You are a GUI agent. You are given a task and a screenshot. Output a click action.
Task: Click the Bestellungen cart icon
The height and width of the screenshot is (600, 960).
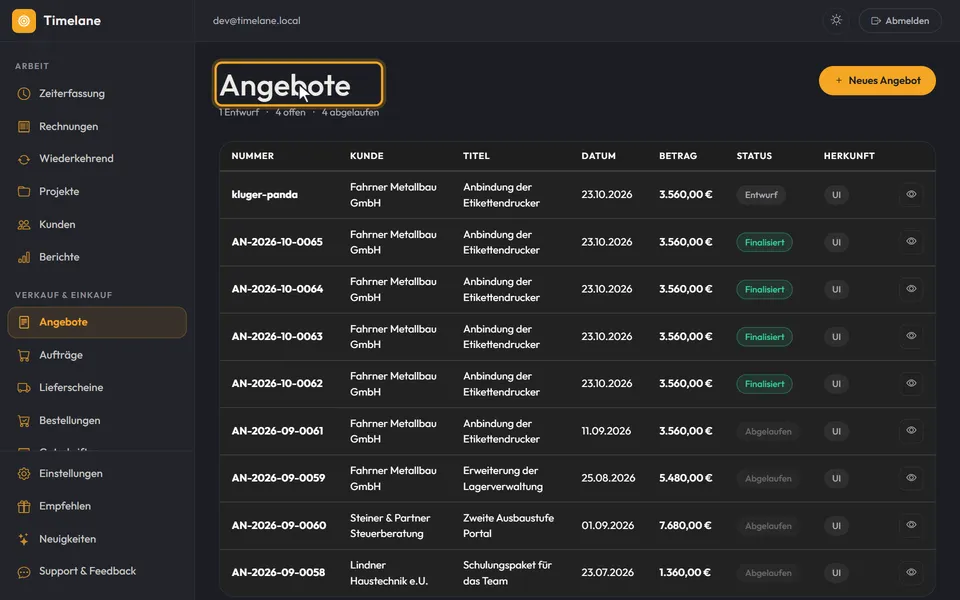(x=24, y=421)
